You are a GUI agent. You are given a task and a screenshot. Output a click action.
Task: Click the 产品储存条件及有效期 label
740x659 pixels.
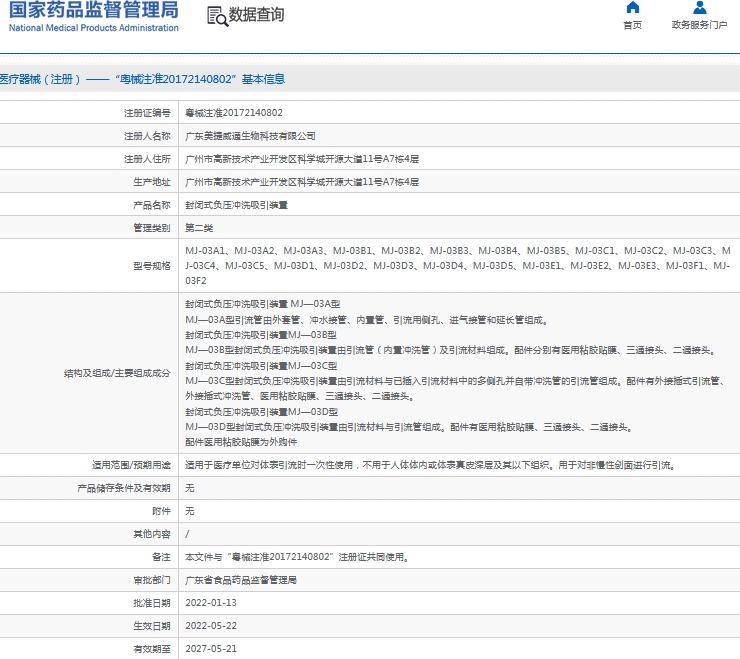click(124, 488)
